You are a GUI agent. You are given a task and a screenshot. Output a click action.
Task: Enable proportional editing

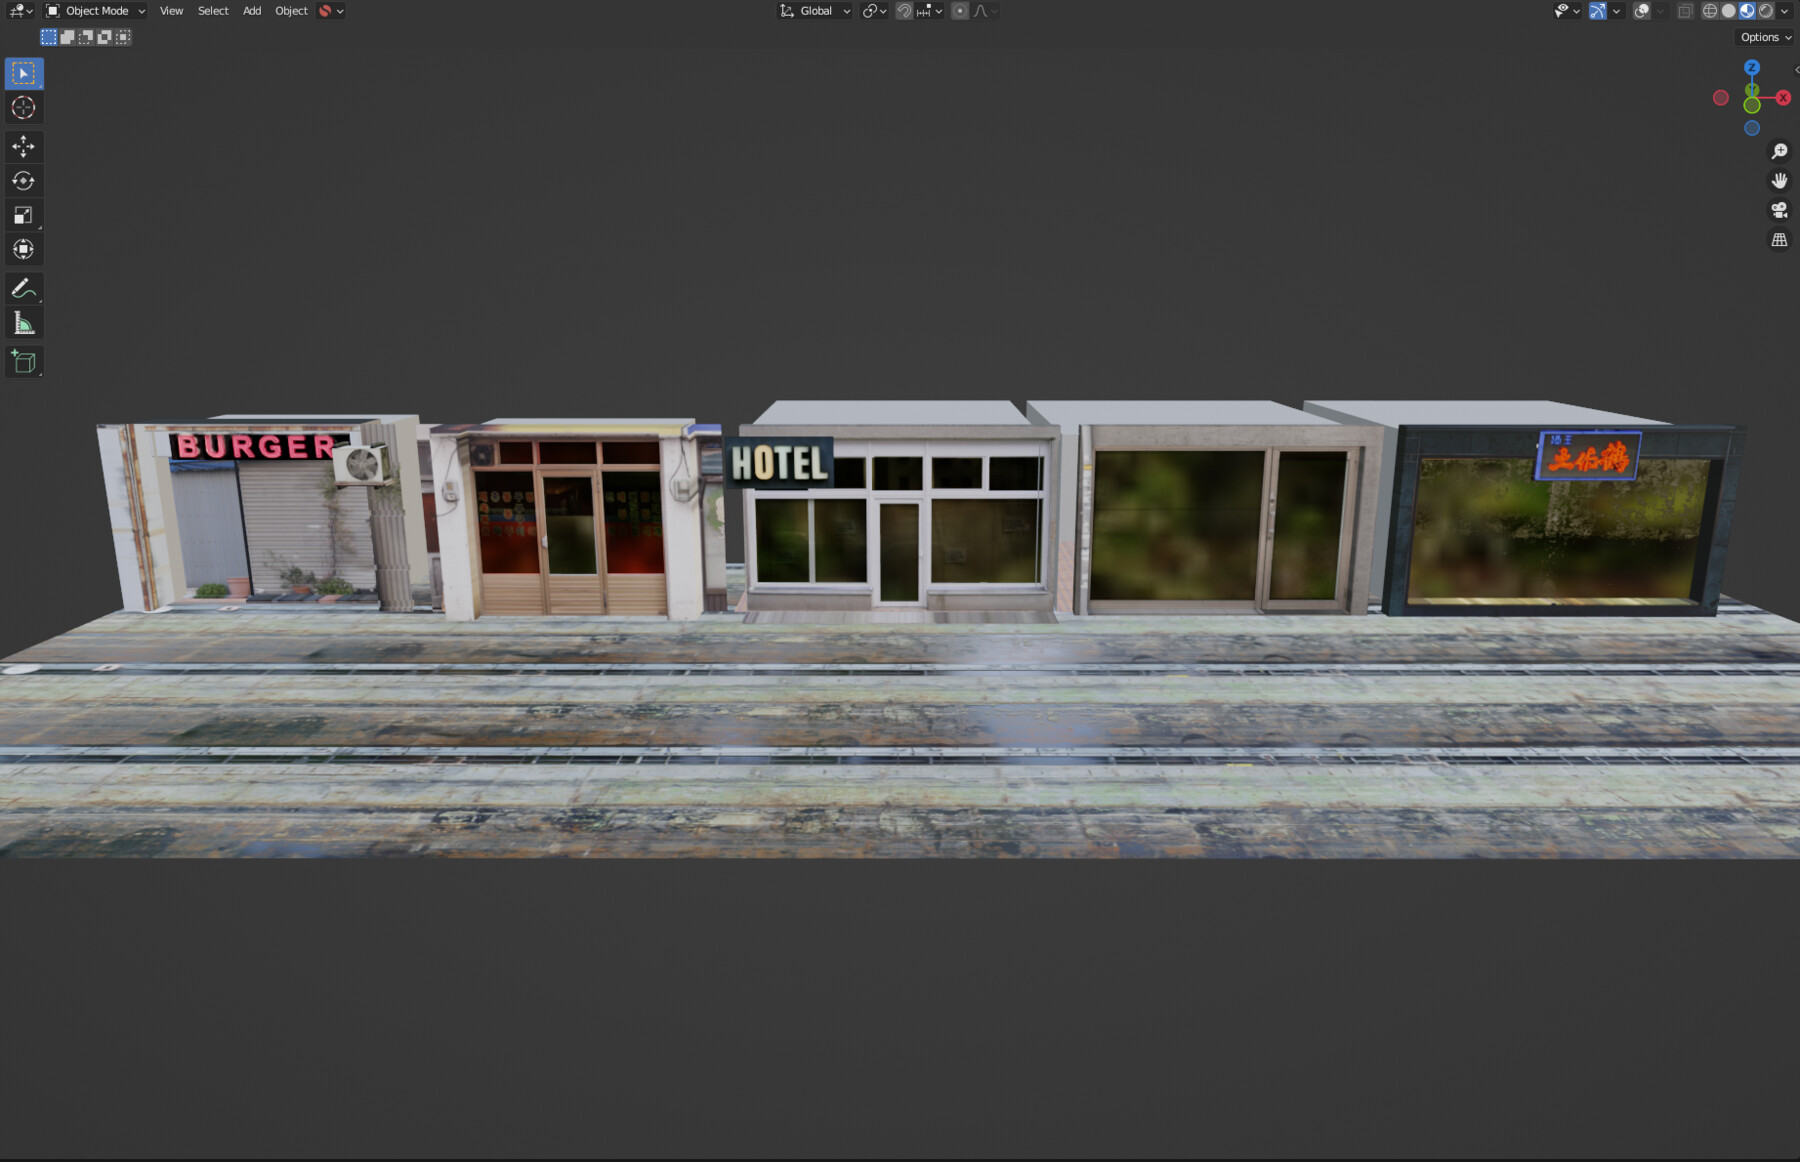(x=958, y=10)
